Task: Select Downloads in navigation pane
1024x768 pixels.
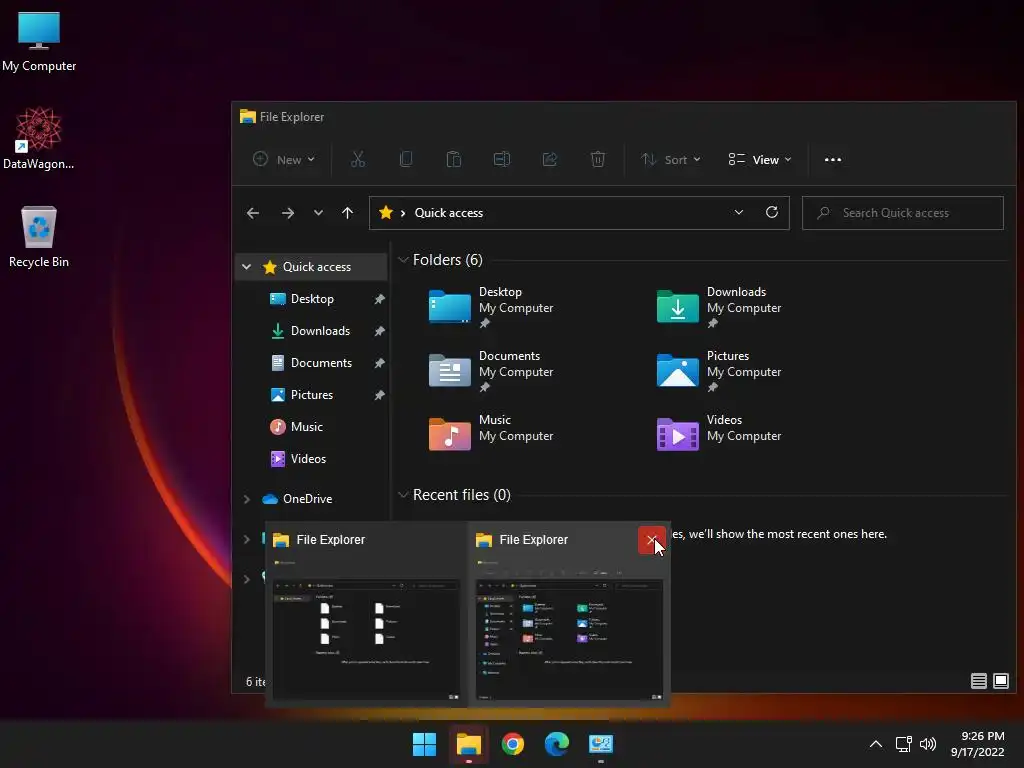Action: click(320, 331)
